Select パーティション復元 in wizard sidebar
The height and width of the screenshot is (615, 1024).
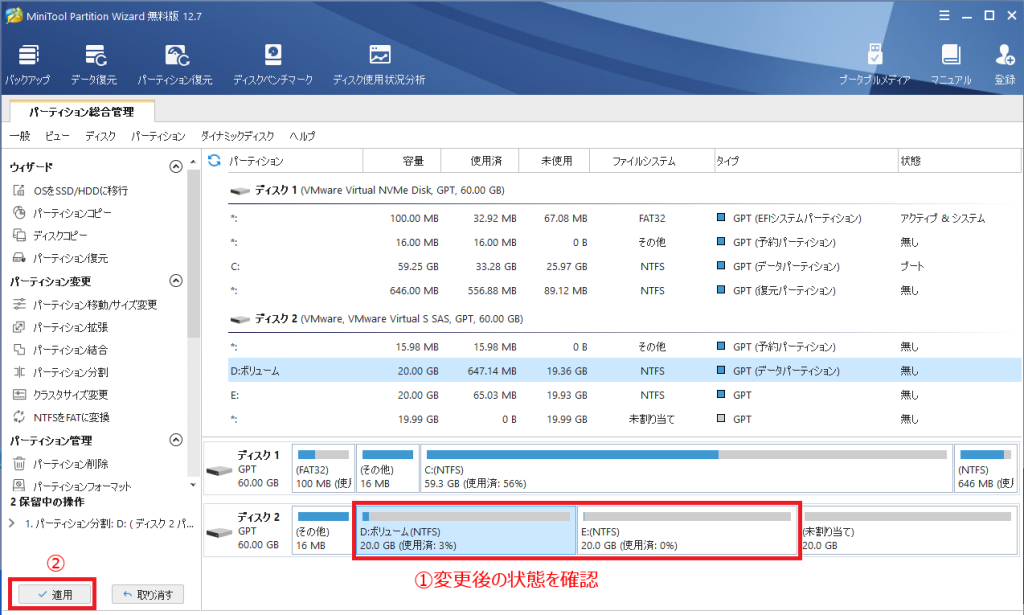click(61, 258)
